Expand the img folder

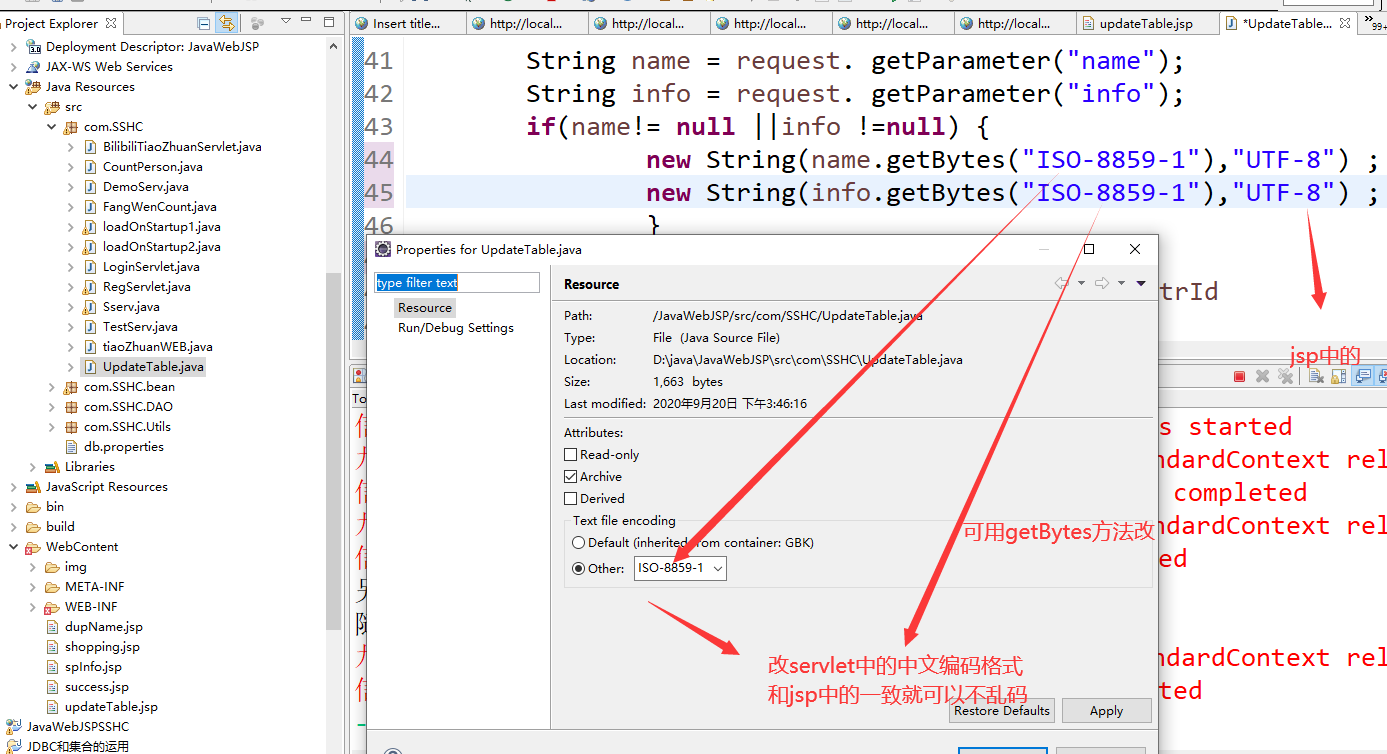(32, 567)
